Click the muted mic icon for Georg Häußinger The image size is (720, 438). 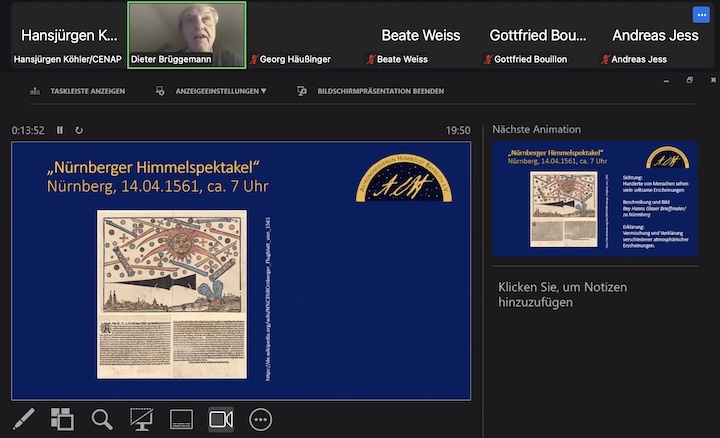pos(254,60)
